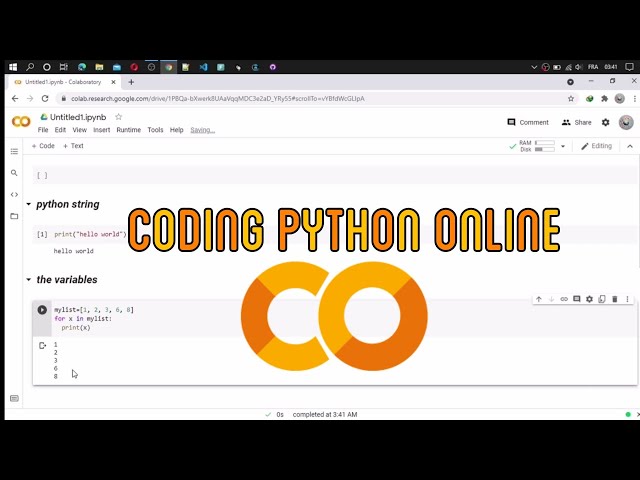Open the table of contents sidebar icon

pos(14,151)
